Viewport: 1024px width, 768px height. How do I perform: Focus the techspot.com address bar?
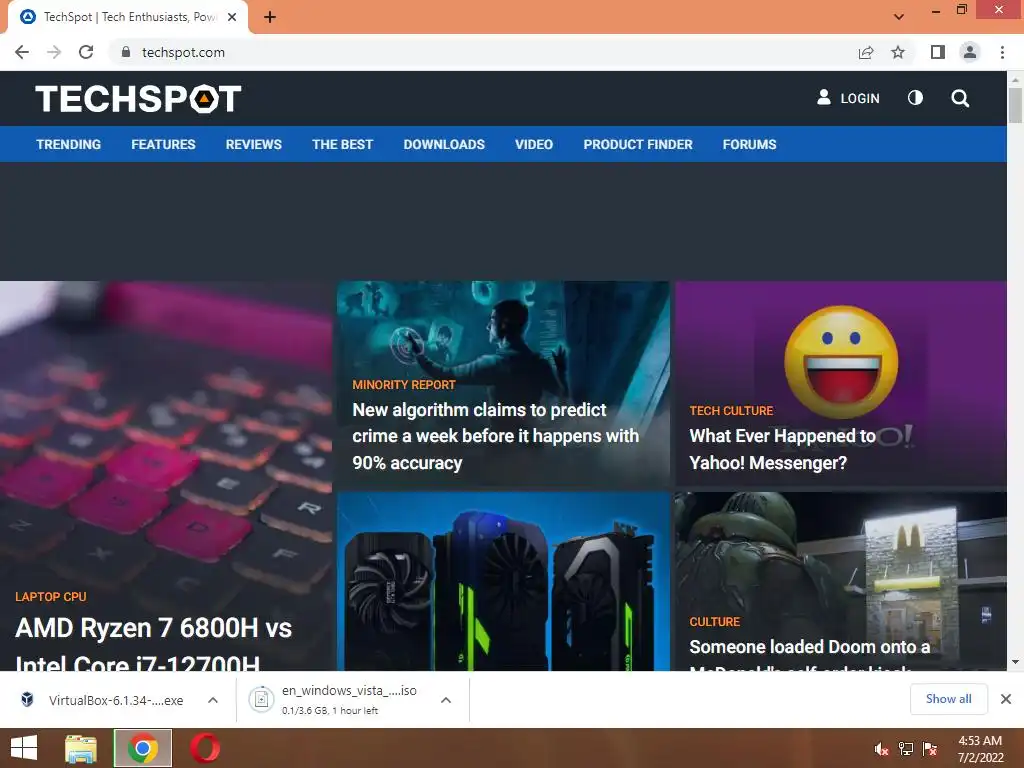click(x=483, y=52)
